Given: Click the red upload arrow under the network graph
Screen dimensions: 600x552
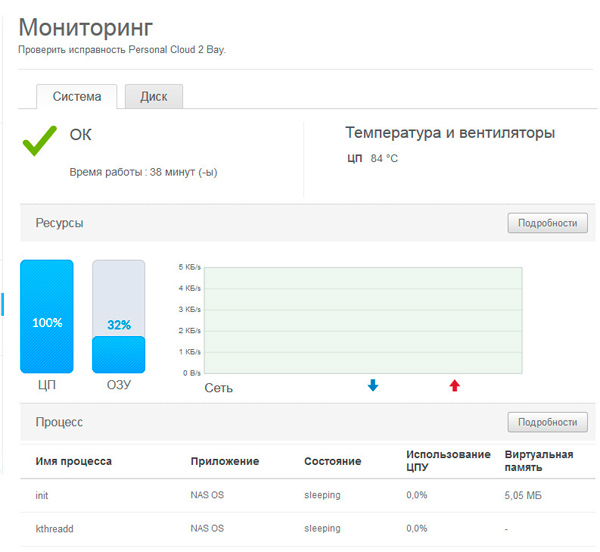Looking at the screenshot, I should point(454,385).
